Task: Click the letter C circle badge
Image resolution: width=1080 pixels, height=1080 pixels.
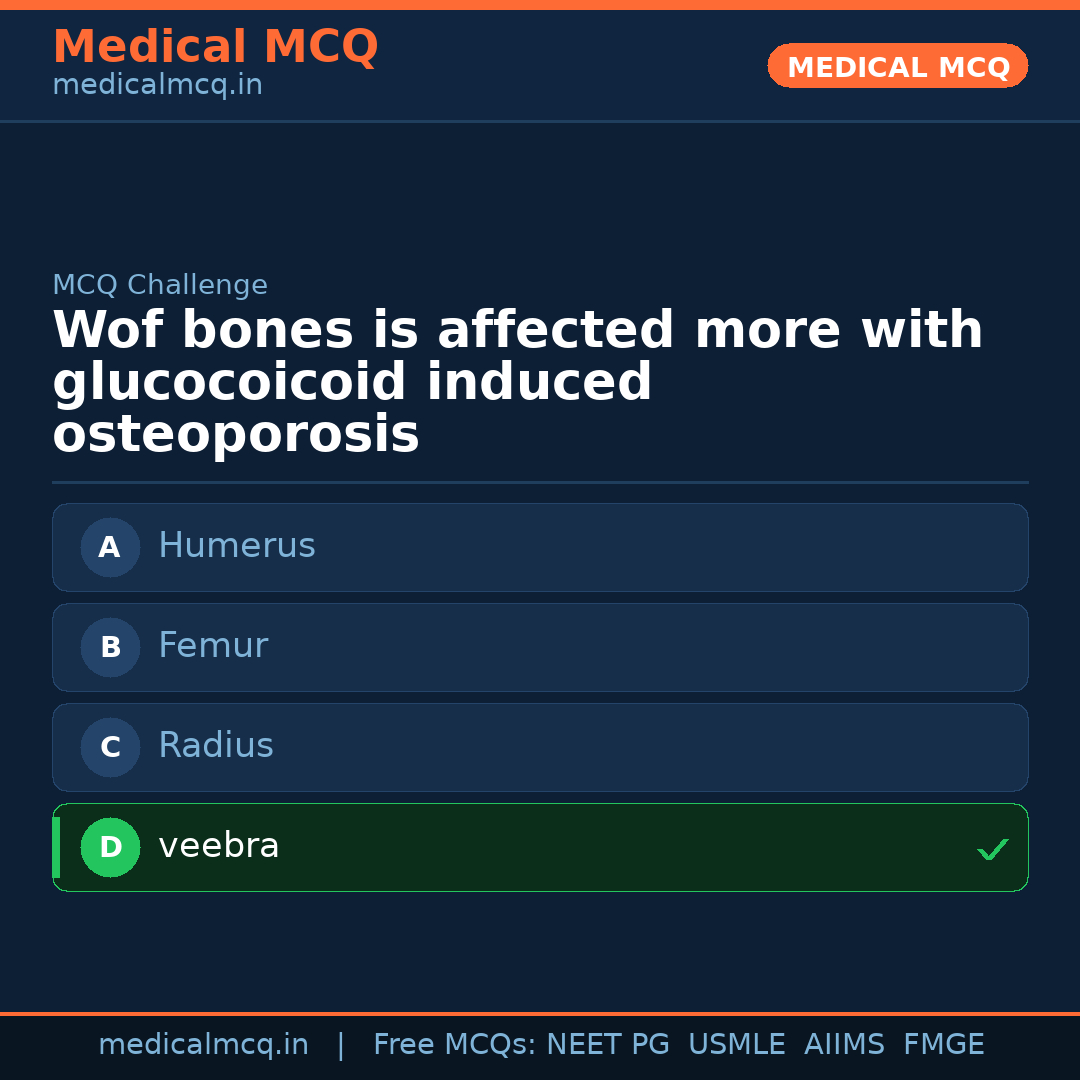Action: (110, 747)
